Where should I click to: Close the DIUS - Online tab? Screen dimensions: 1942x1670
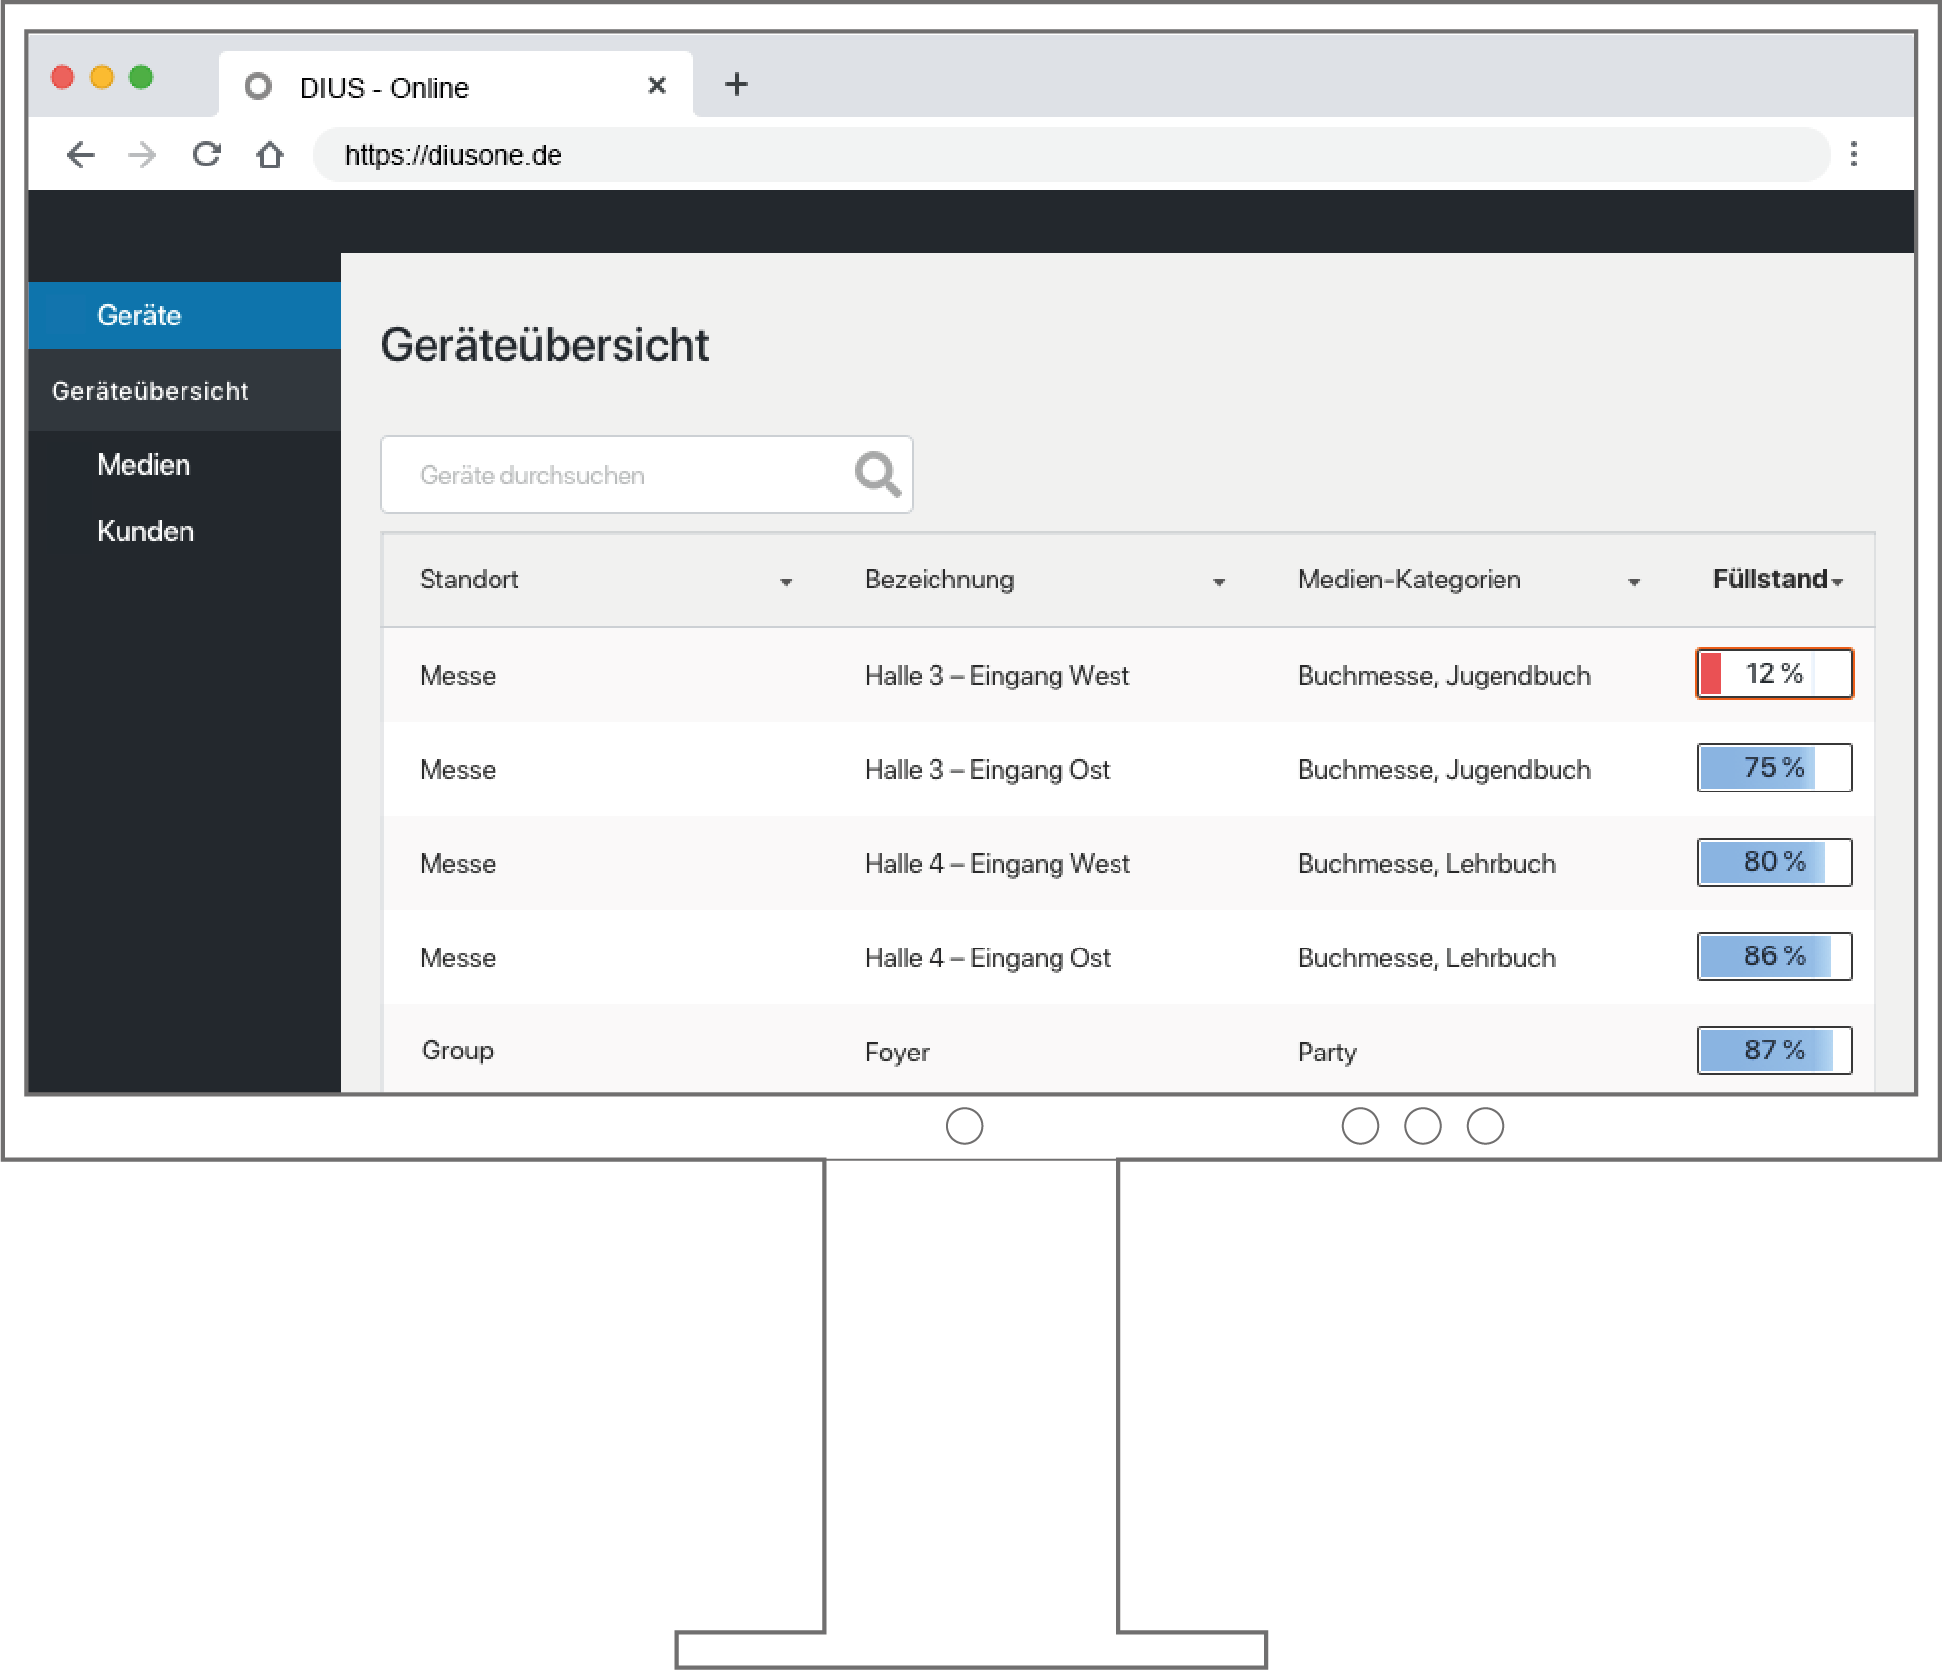pos(657,85)
